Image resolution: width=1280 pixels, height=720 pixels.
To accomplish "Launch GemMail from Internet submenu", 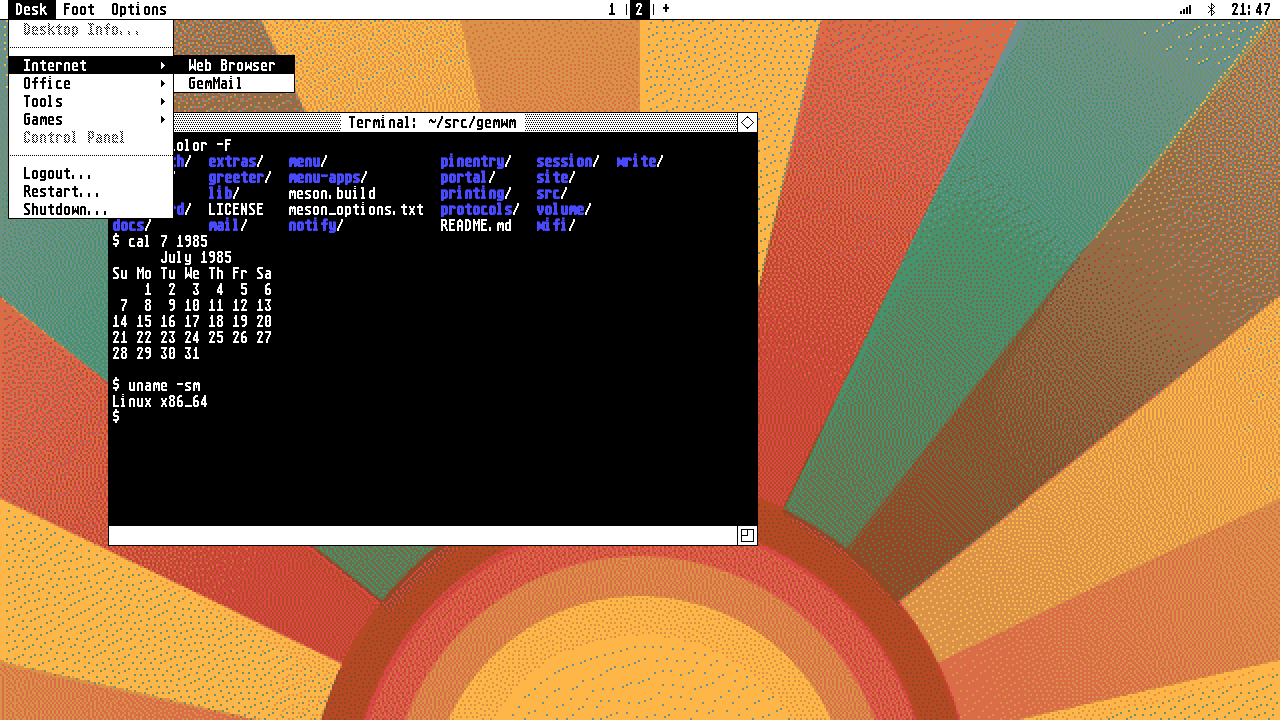I will [x=234, y=83].
